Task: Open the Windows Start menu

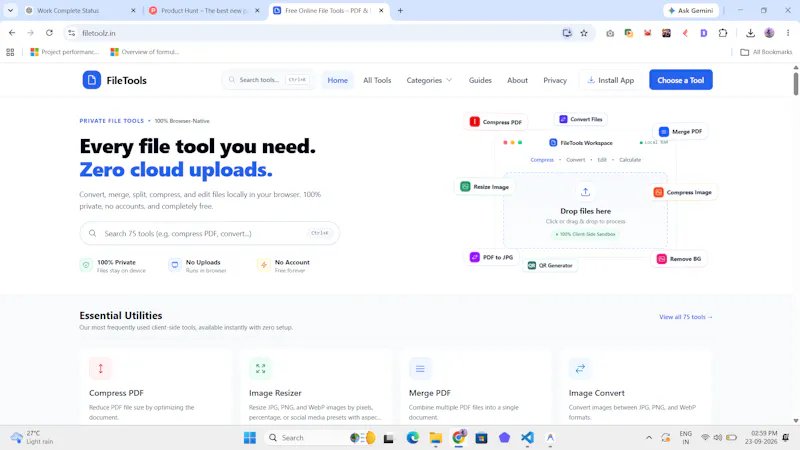Action: coord(249,438)
